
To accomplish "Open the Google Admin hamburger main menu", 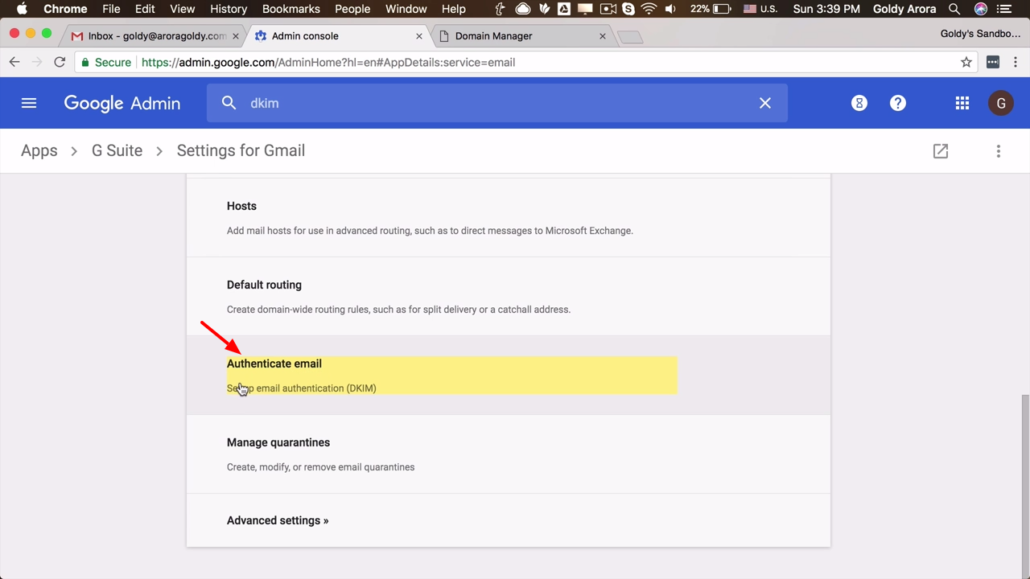I will 28,103.
